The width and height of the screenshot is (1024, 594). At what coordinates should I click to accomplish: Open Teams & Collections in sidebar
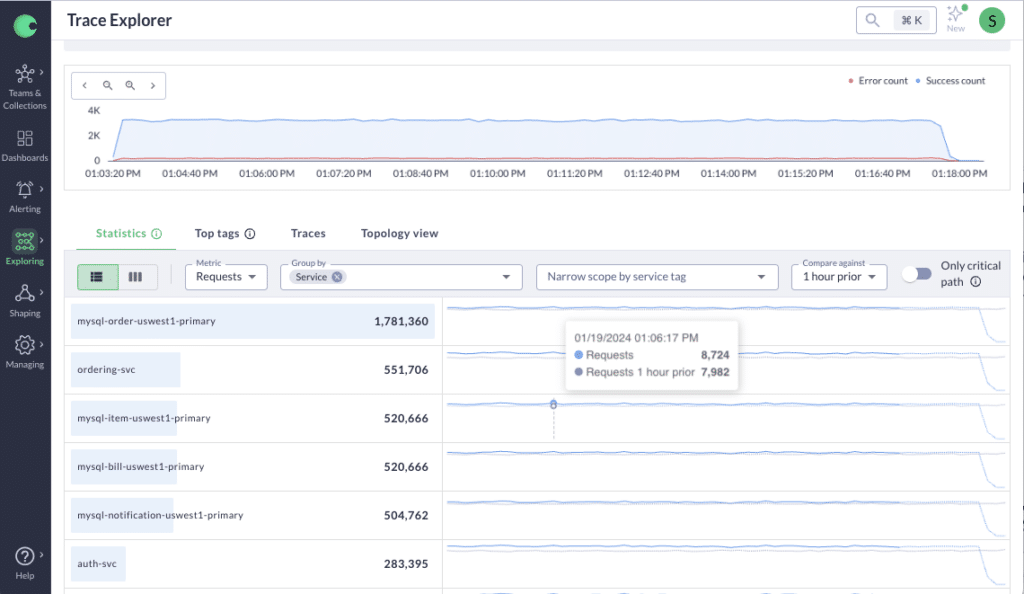point(25,77)
